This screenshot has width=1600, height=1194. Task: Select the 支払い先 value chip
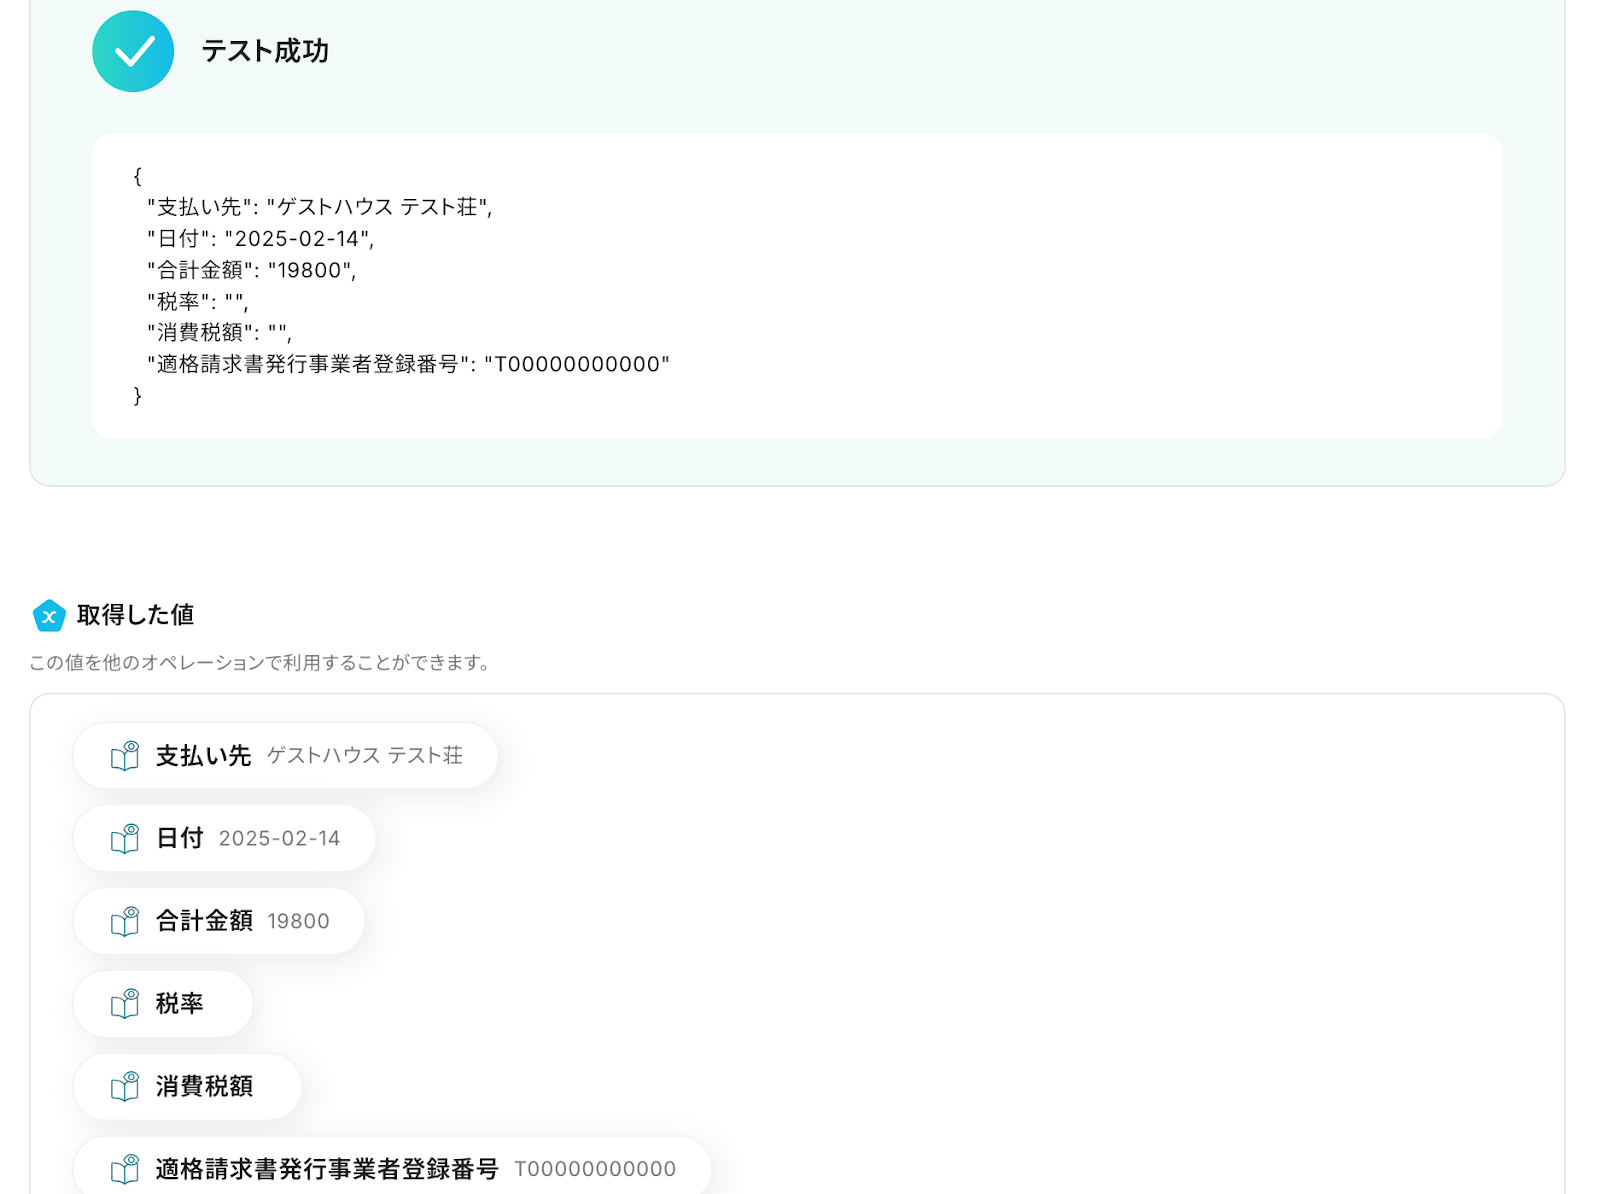285,756
